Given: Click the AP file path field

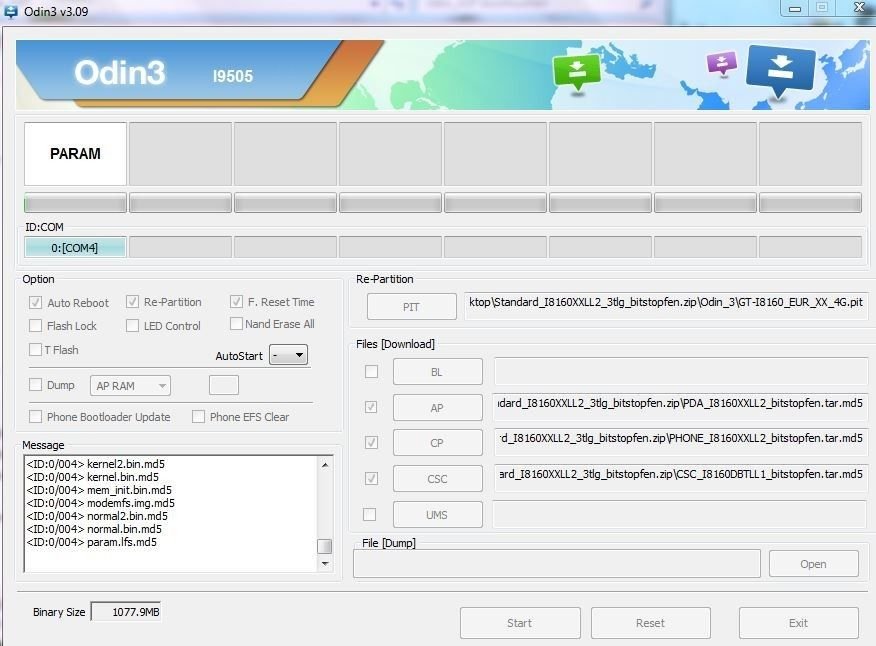Looking at the screenshot, I should [680, 406].
